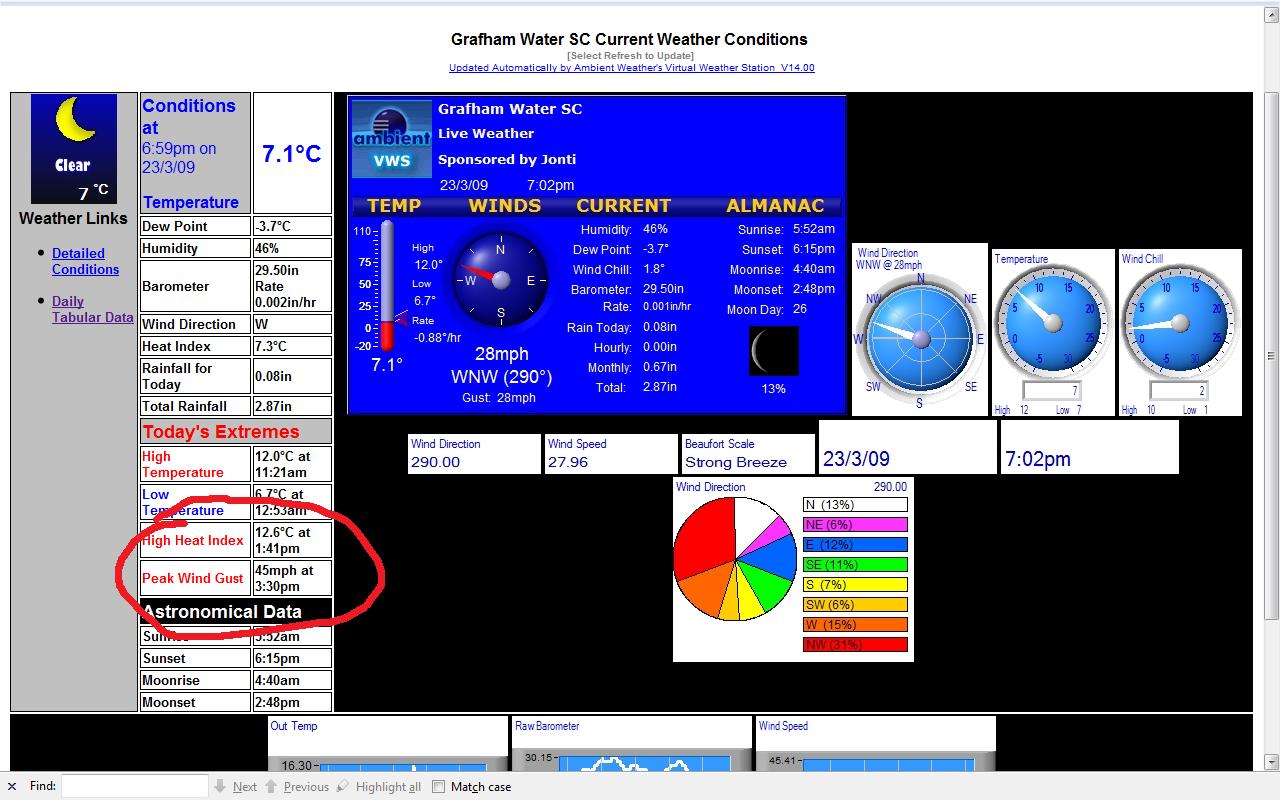Click the NE (6%) magenta legend swatch

click(x=855, y=525)
